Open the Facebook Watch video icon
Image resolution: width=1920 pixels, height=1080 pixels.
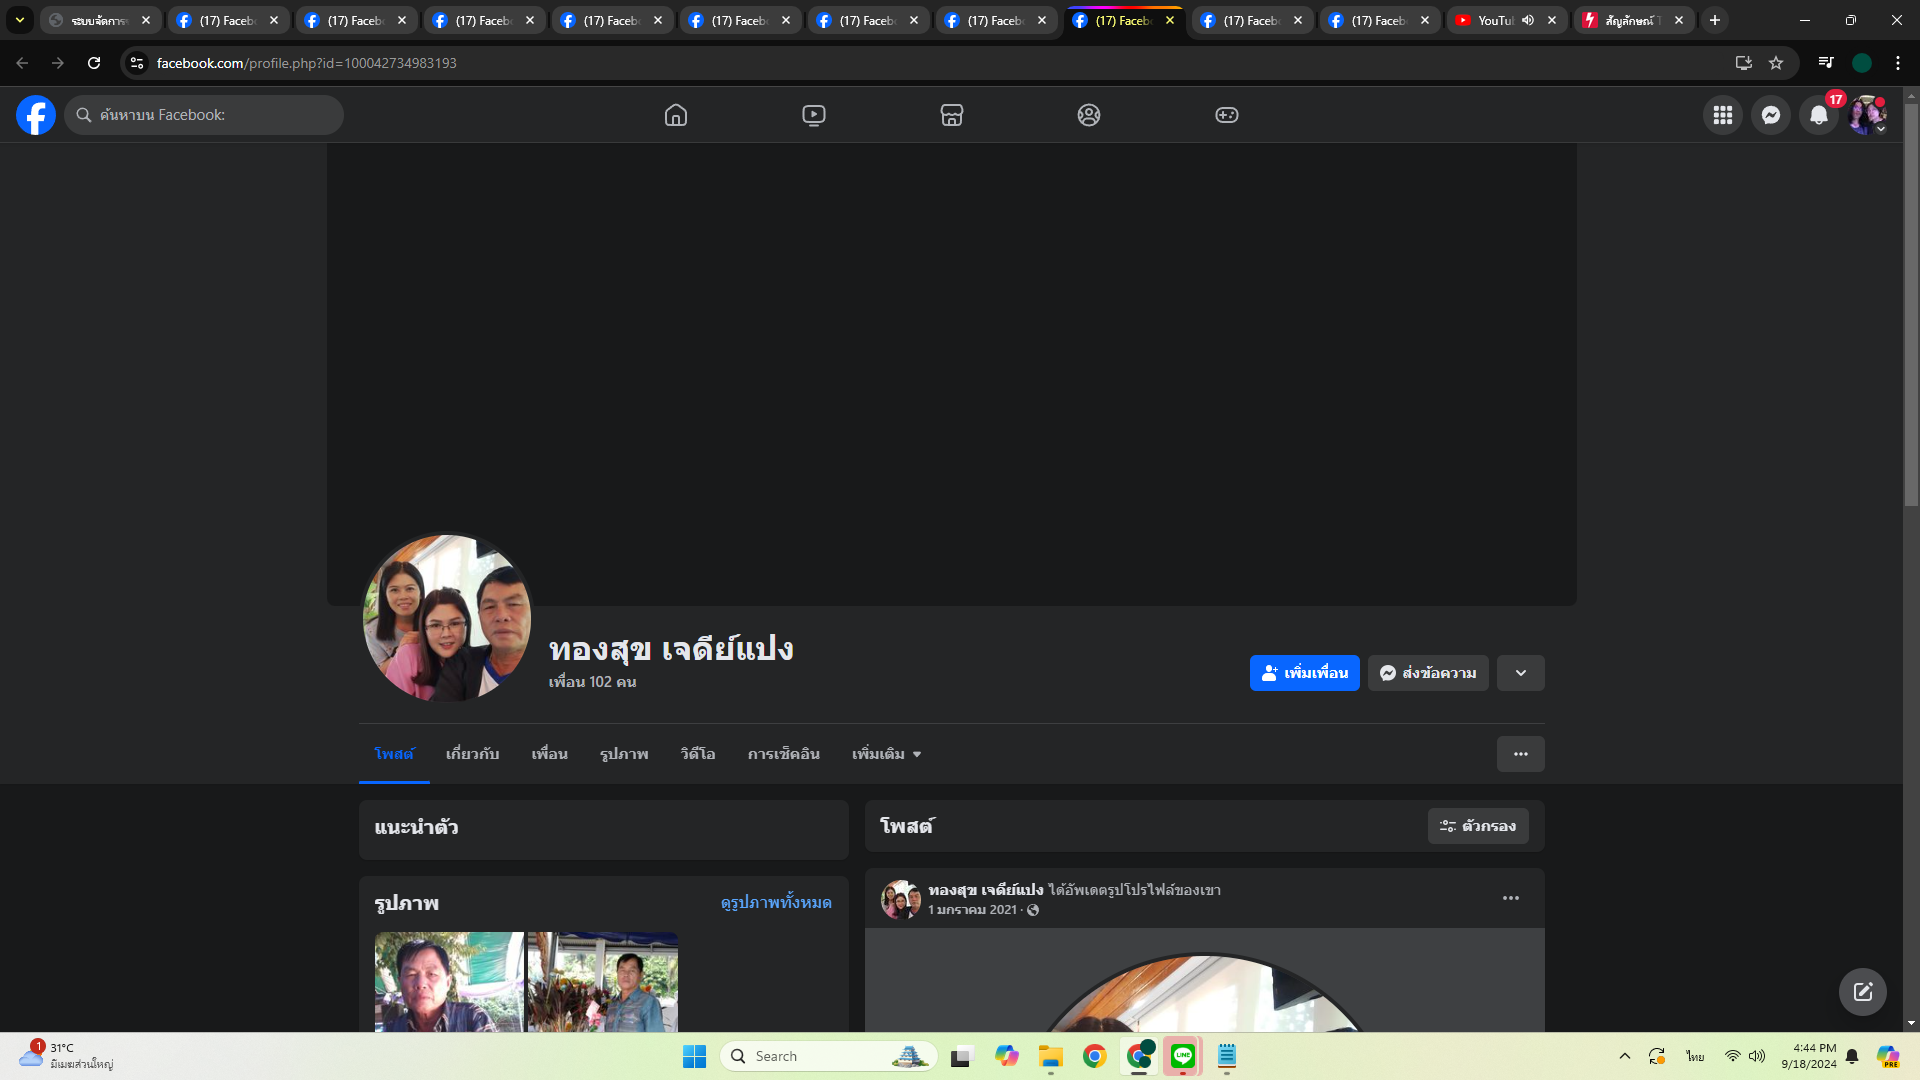click(814, 115)
